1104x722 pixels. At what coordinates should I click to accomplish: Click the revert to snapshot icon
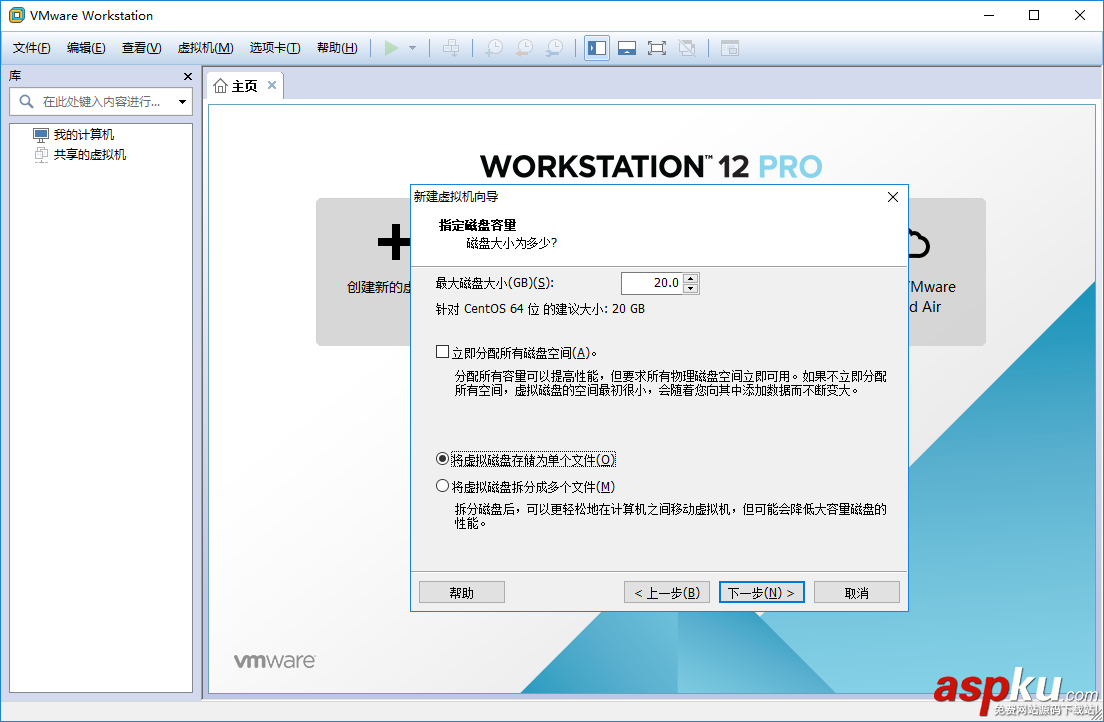(525, 48)
